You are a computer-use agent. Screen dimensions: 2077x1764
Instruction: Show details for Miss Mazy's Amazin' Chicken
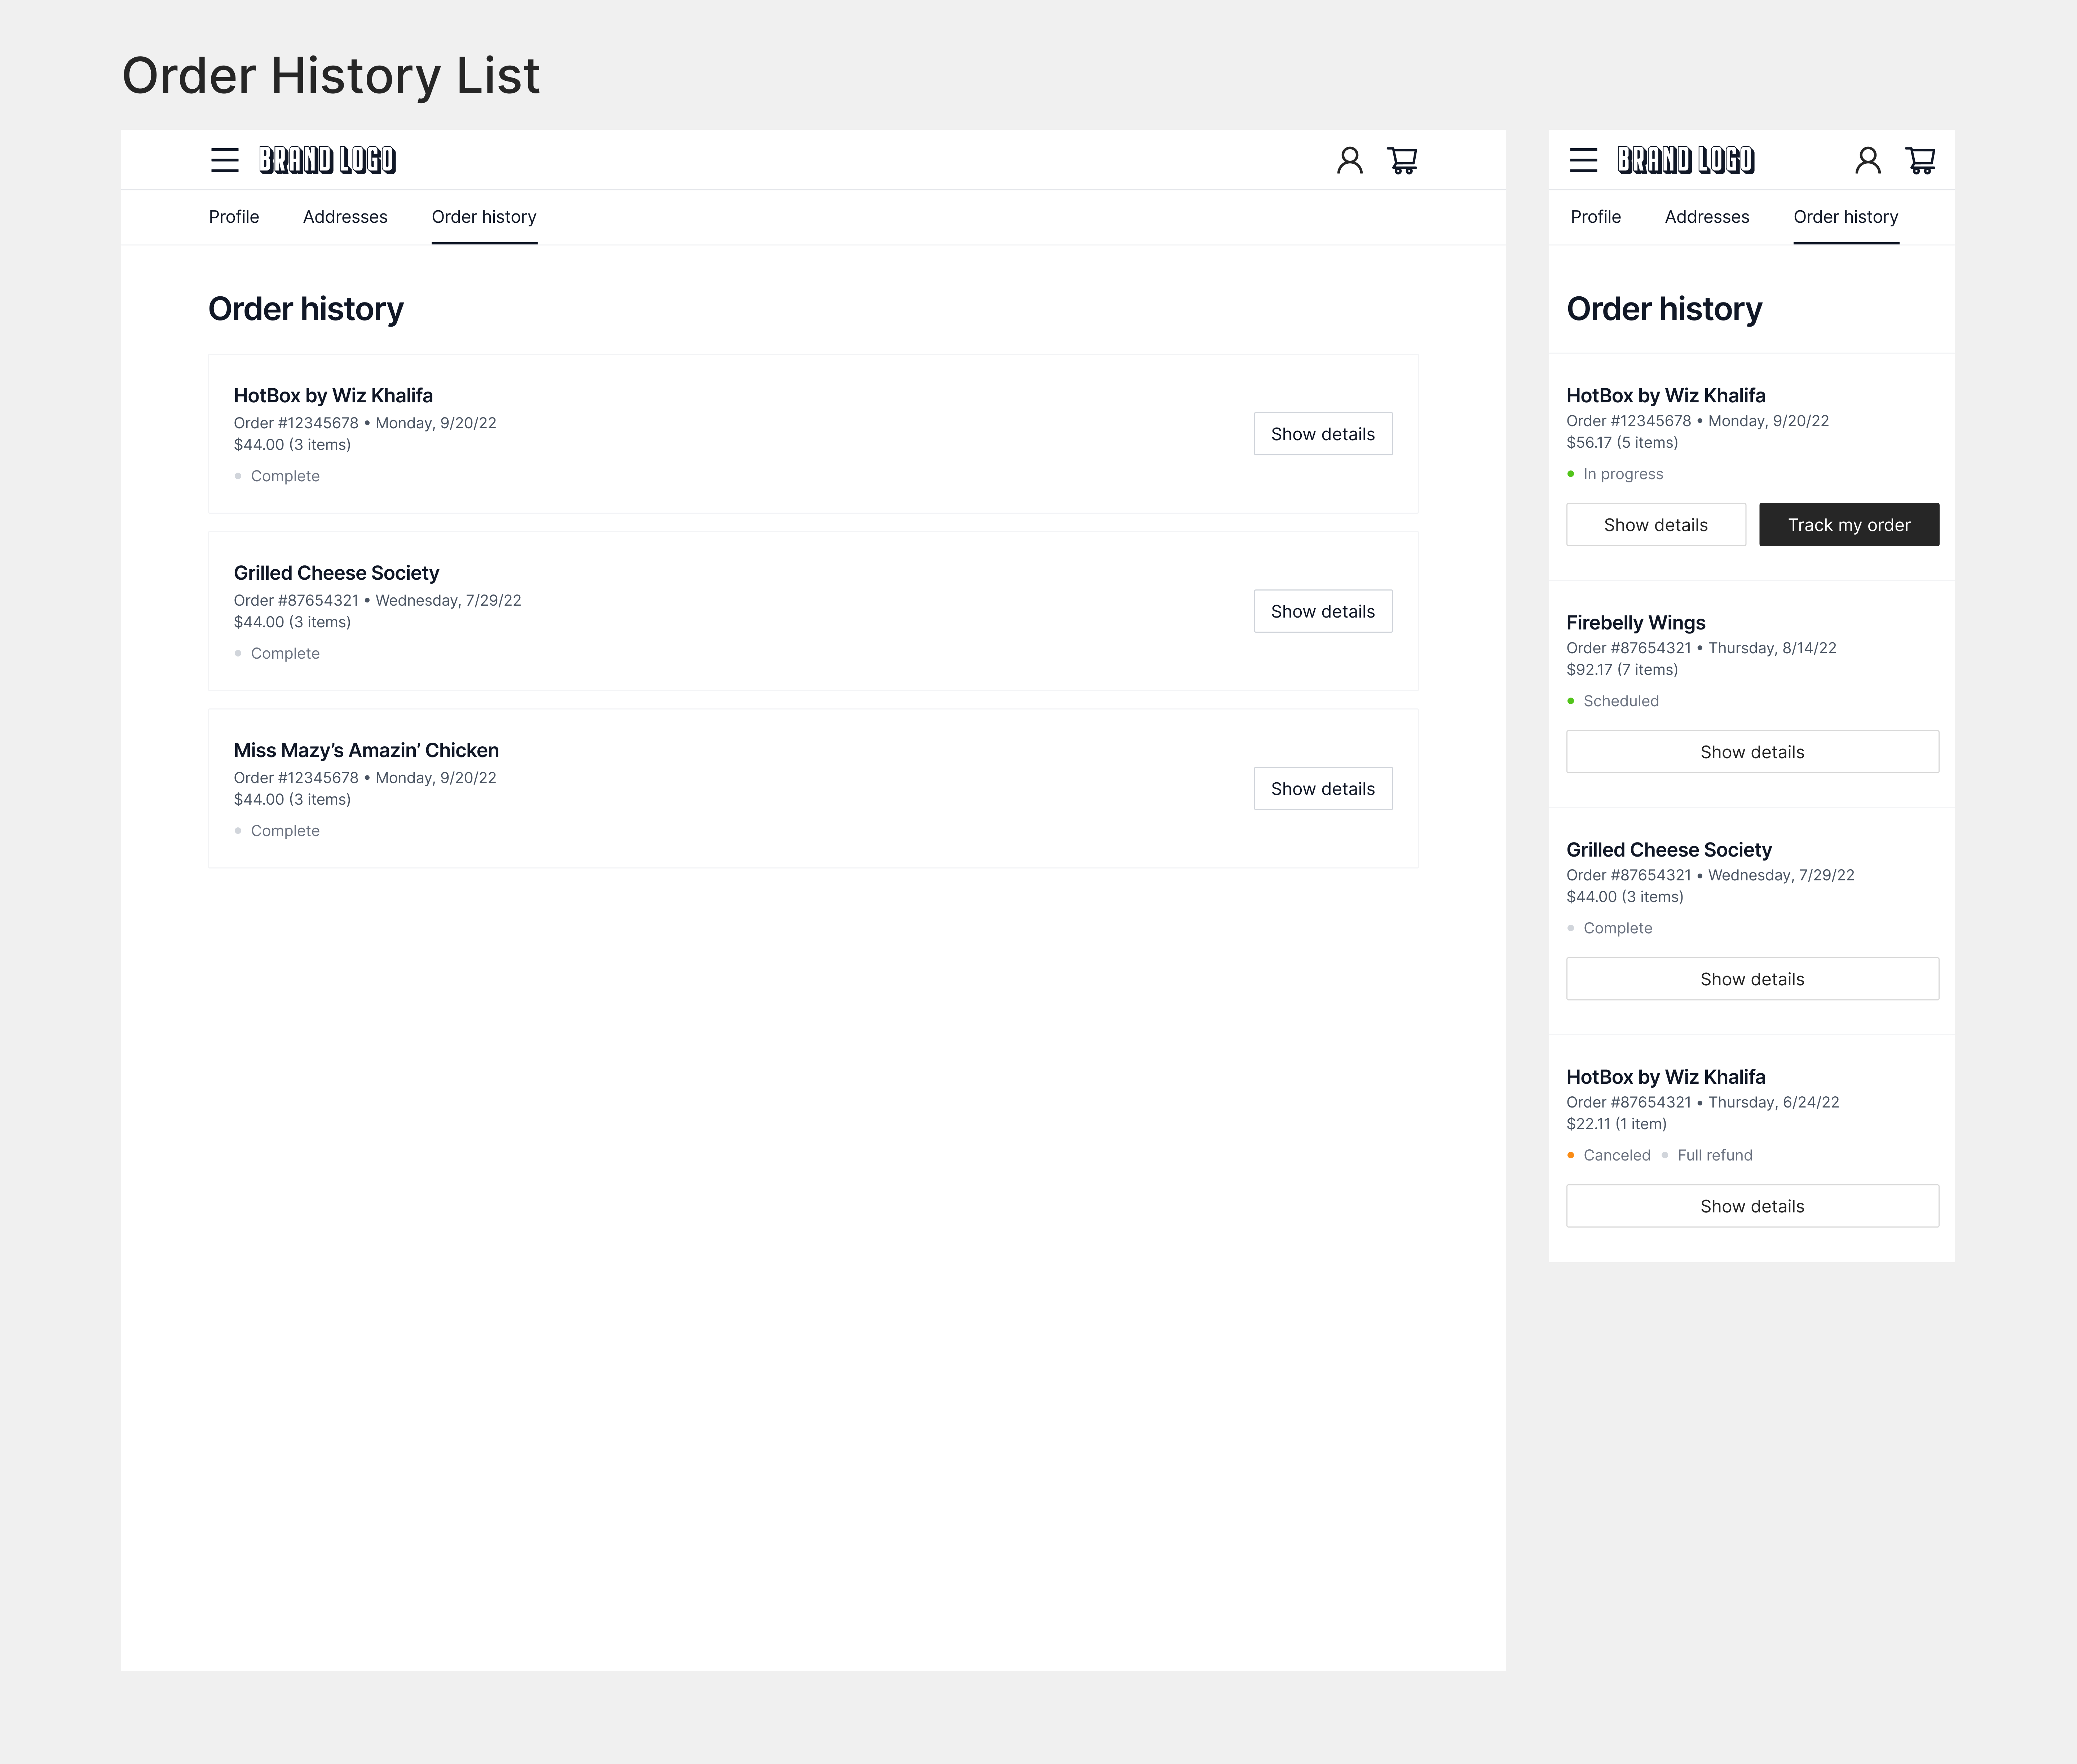pos(1322,789)
